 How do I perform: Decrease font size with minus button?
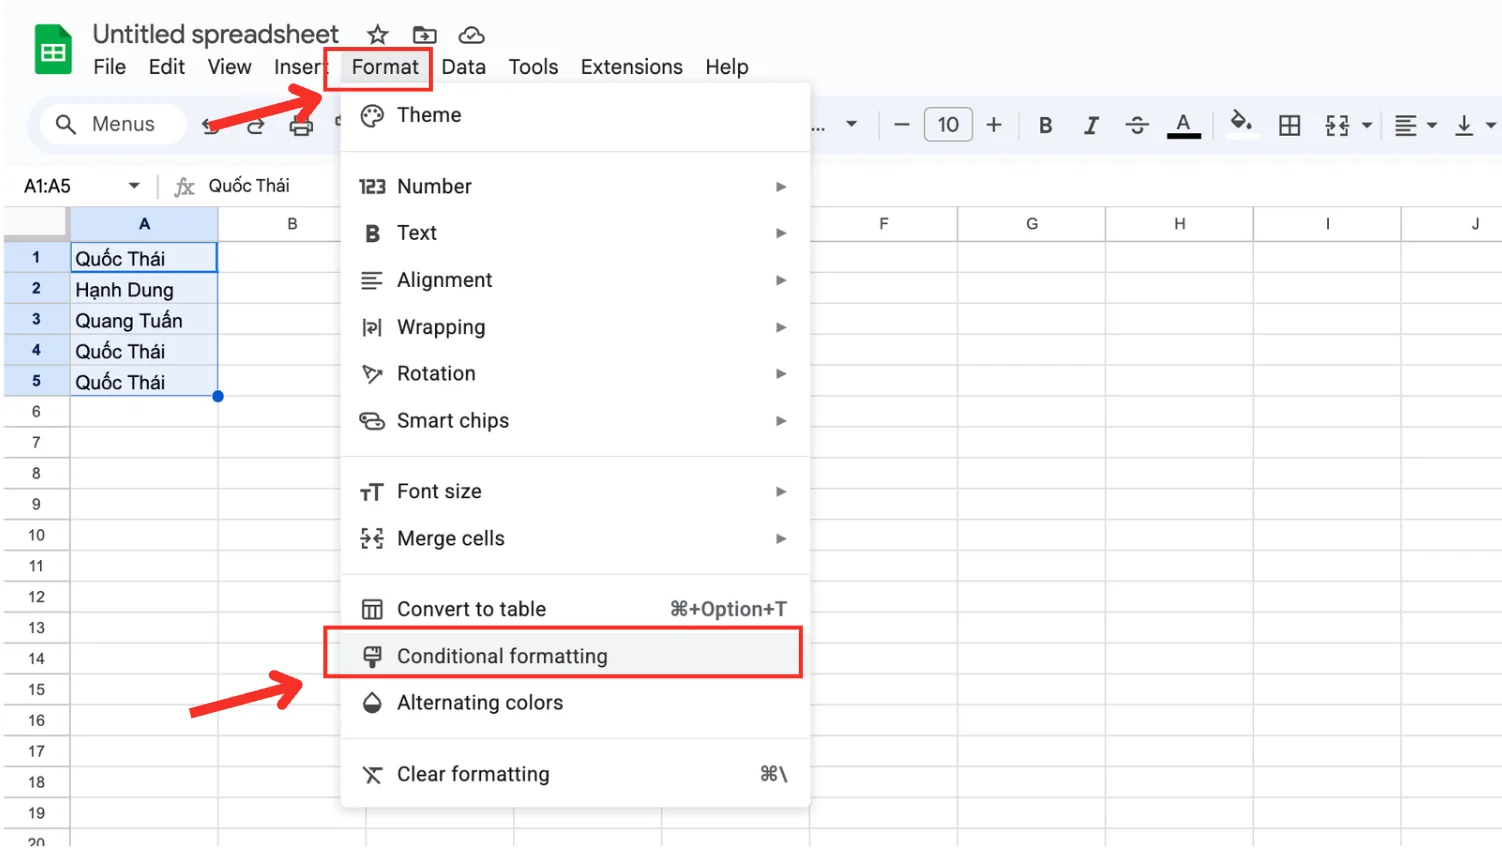(x=901, y=125)
